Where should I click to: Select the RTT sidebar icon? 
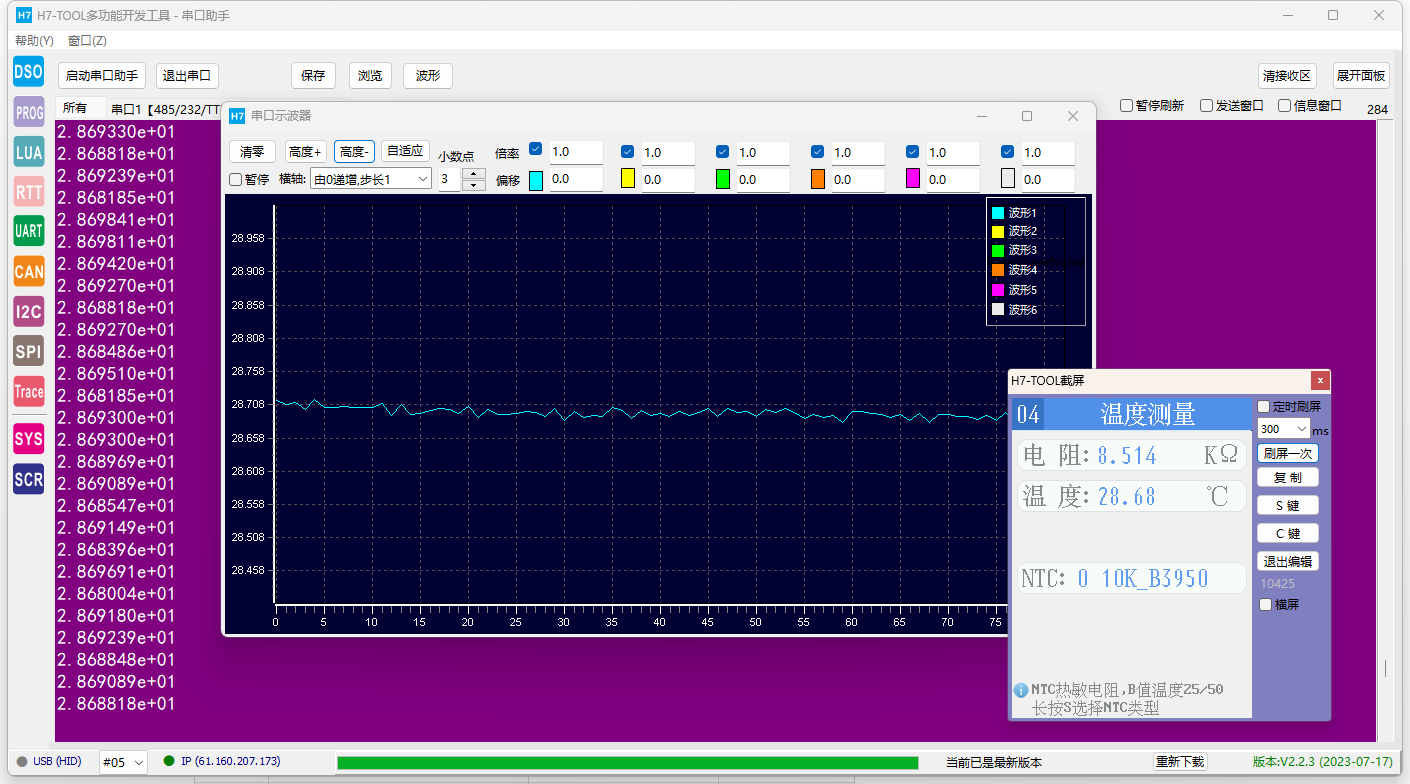(x=29, y=191)
